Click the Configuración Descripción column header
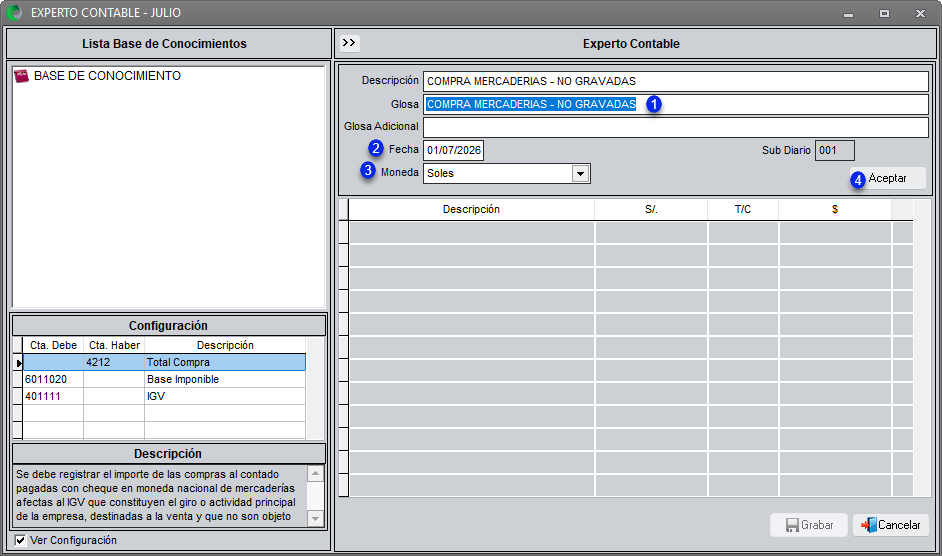 coord(225,345)
